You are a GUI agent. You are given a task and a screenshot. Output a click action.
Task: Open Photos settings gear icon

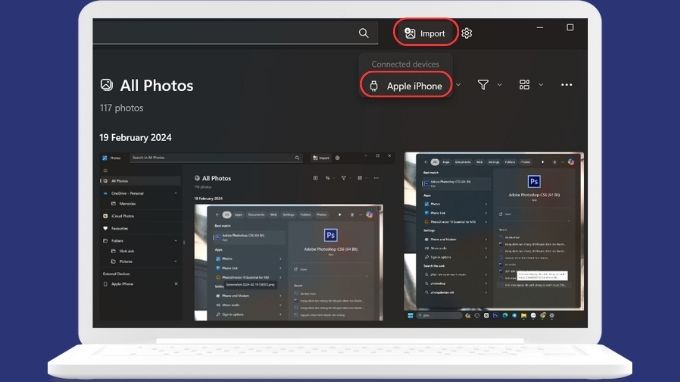click(467, 33)
